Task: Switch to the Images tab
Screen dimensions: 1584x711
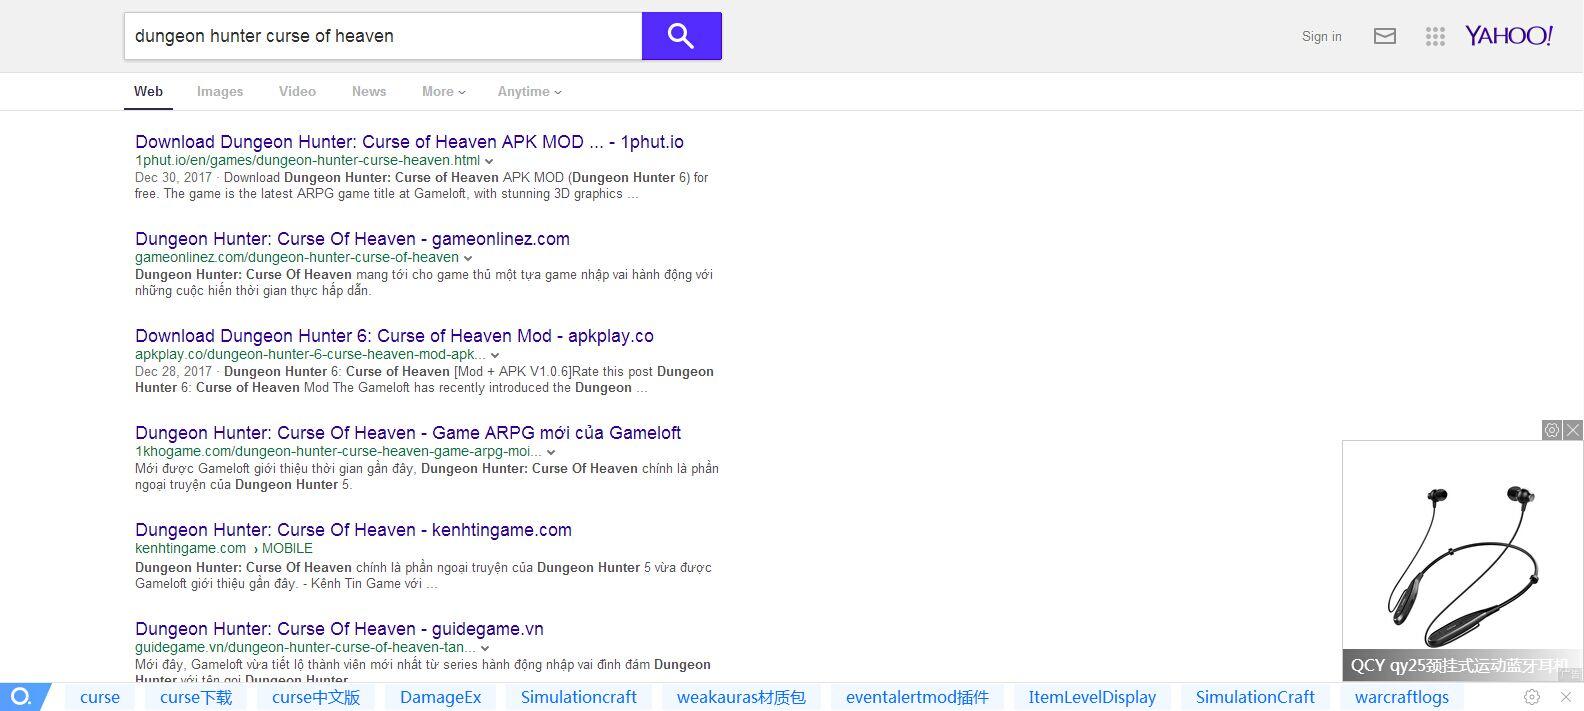Action: [x=220, y=91]
